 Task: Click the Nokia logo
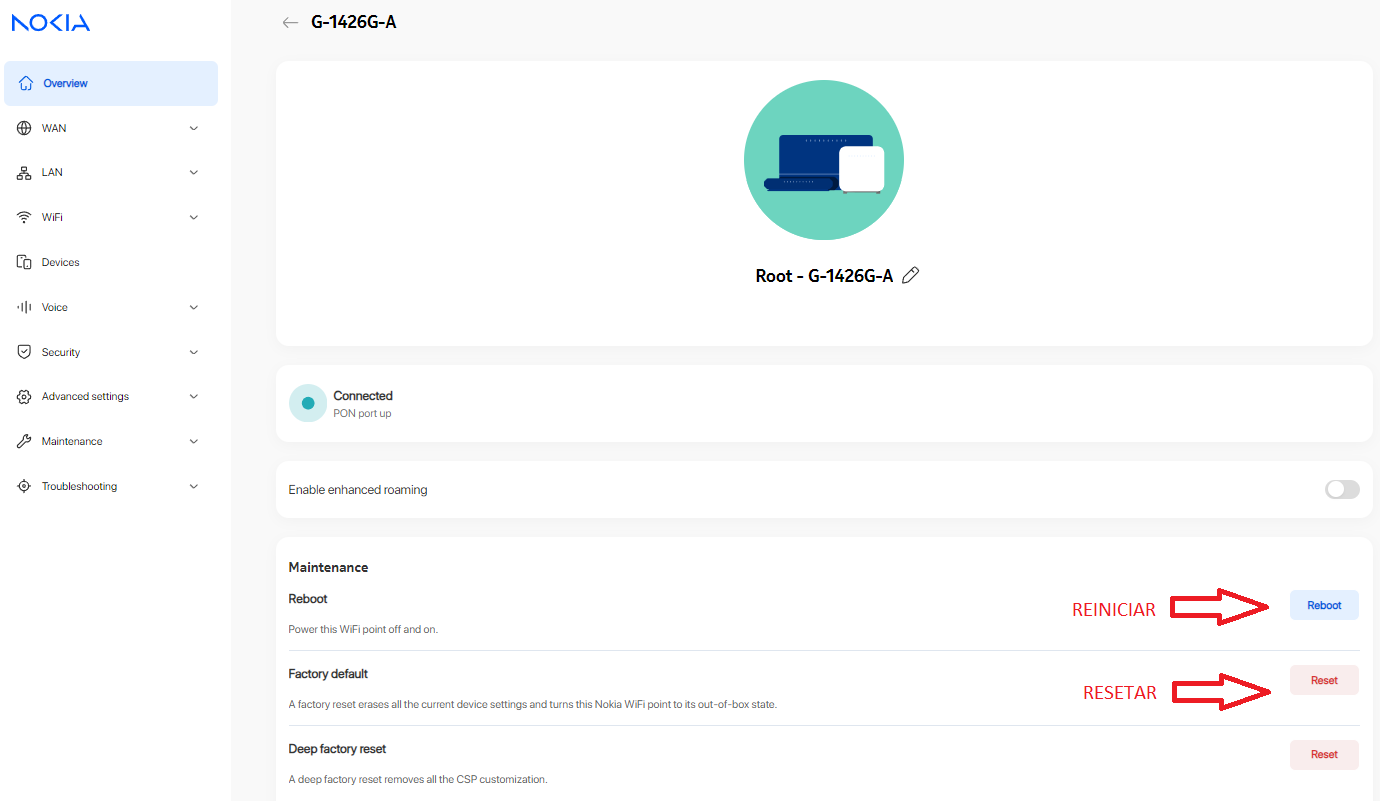(50, 22)
